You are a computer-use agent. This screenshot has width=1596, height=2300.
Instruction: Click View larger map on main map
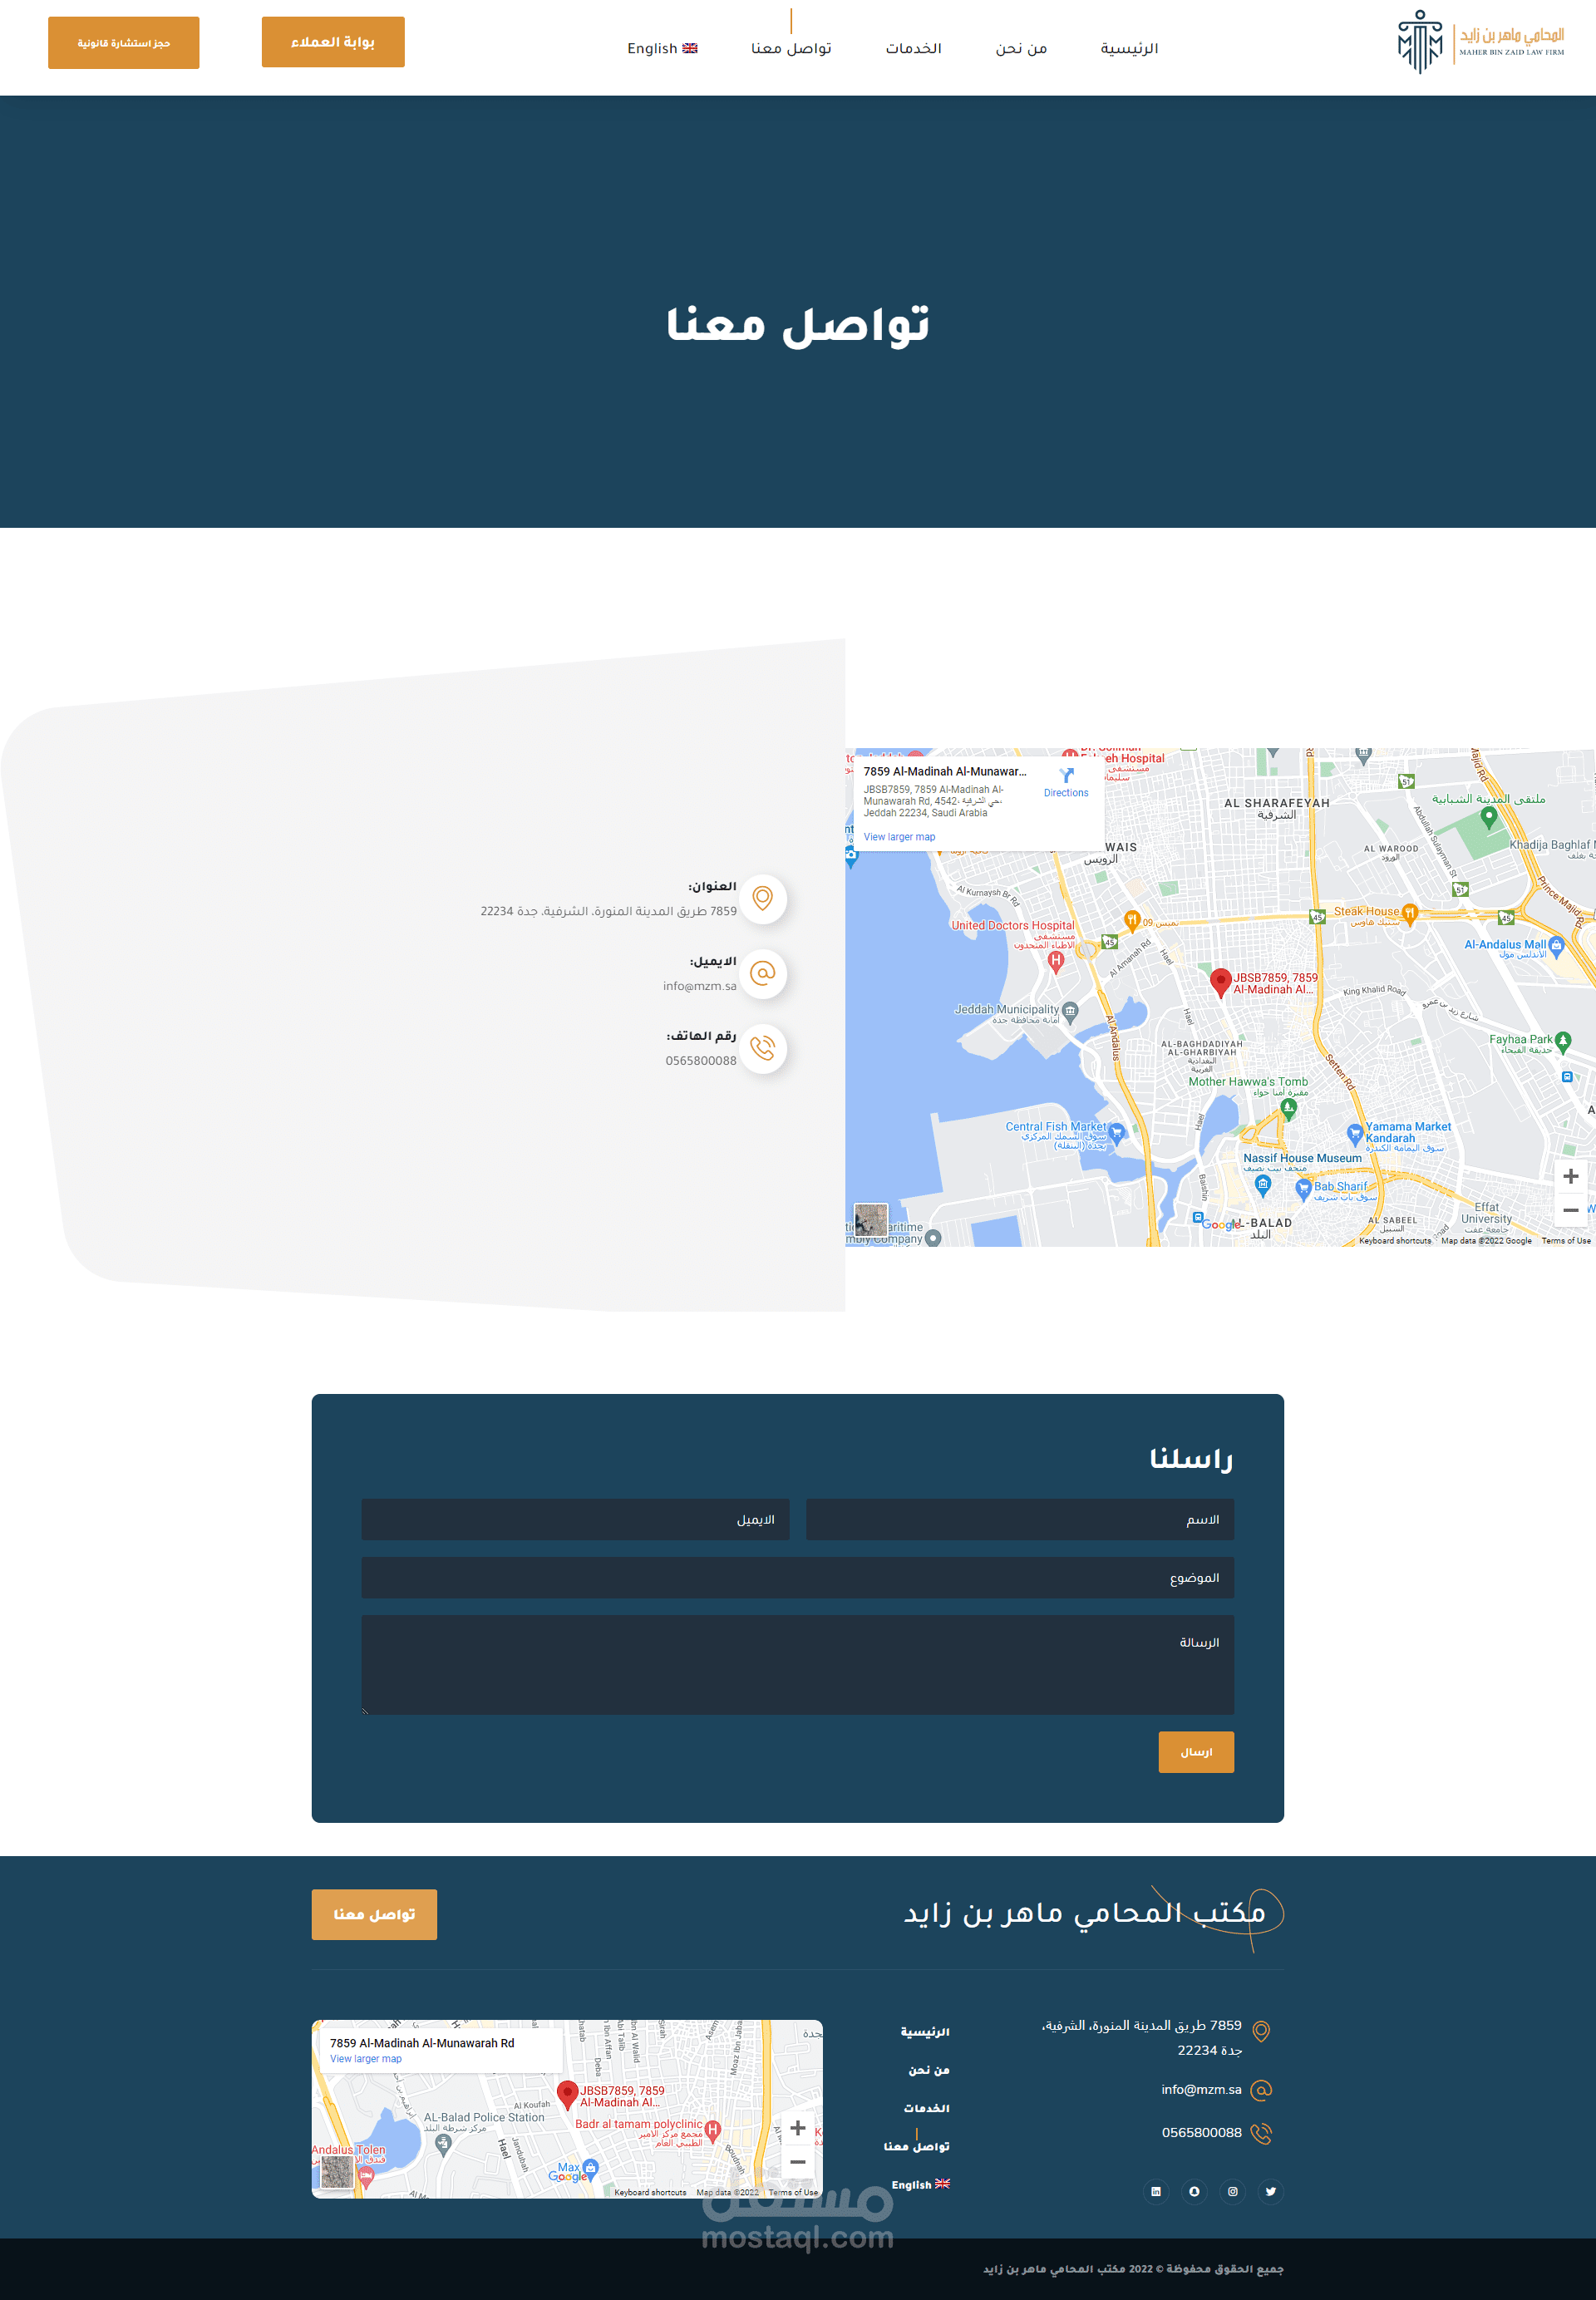click(x=899, y=837)
